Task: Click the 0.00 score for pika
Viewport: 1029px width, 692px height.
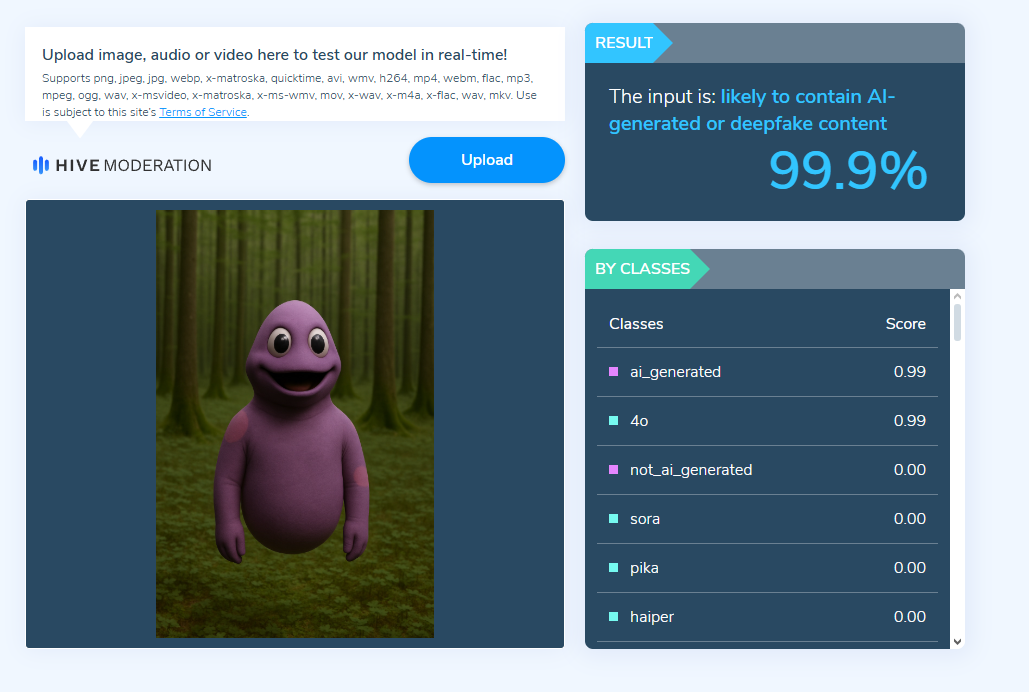Action: pyautogui.click(x=910, y=568)
